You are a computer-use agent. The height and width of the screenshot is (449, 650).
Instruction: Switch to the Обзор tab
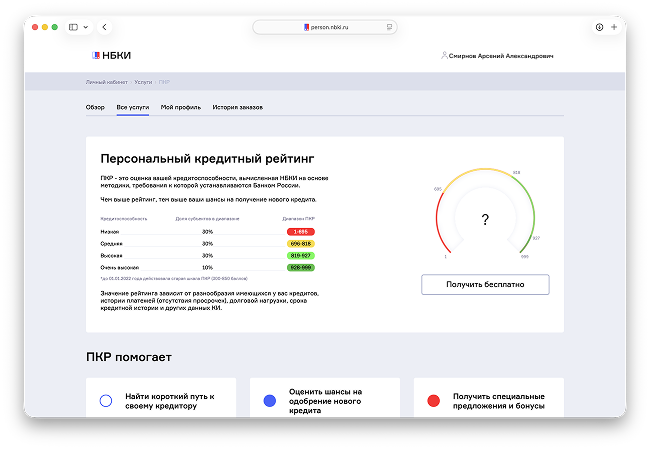(95, 107)
